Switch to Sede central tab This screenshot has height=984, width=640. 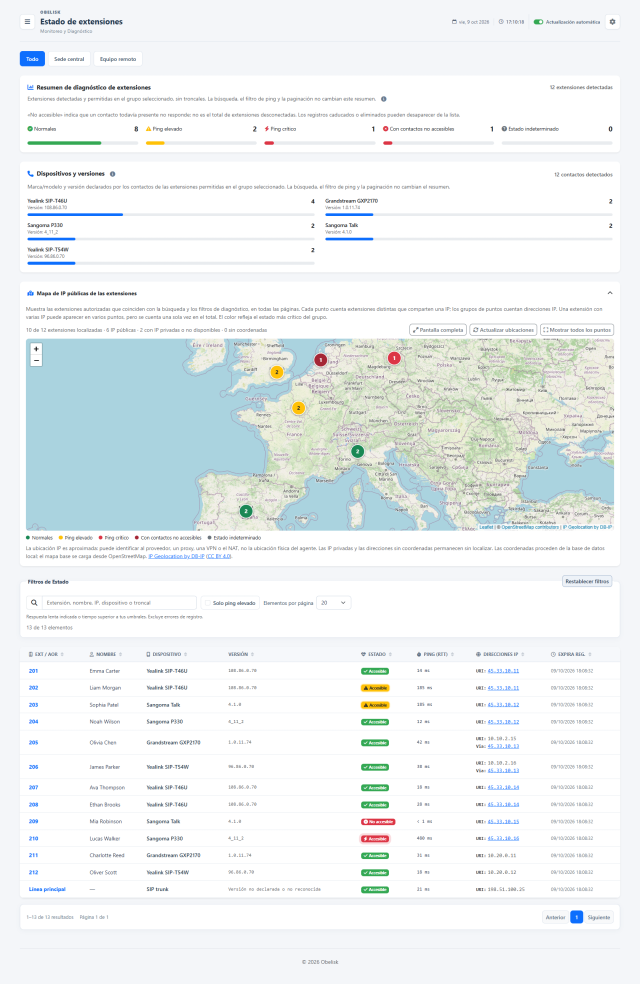pos(69,59)
